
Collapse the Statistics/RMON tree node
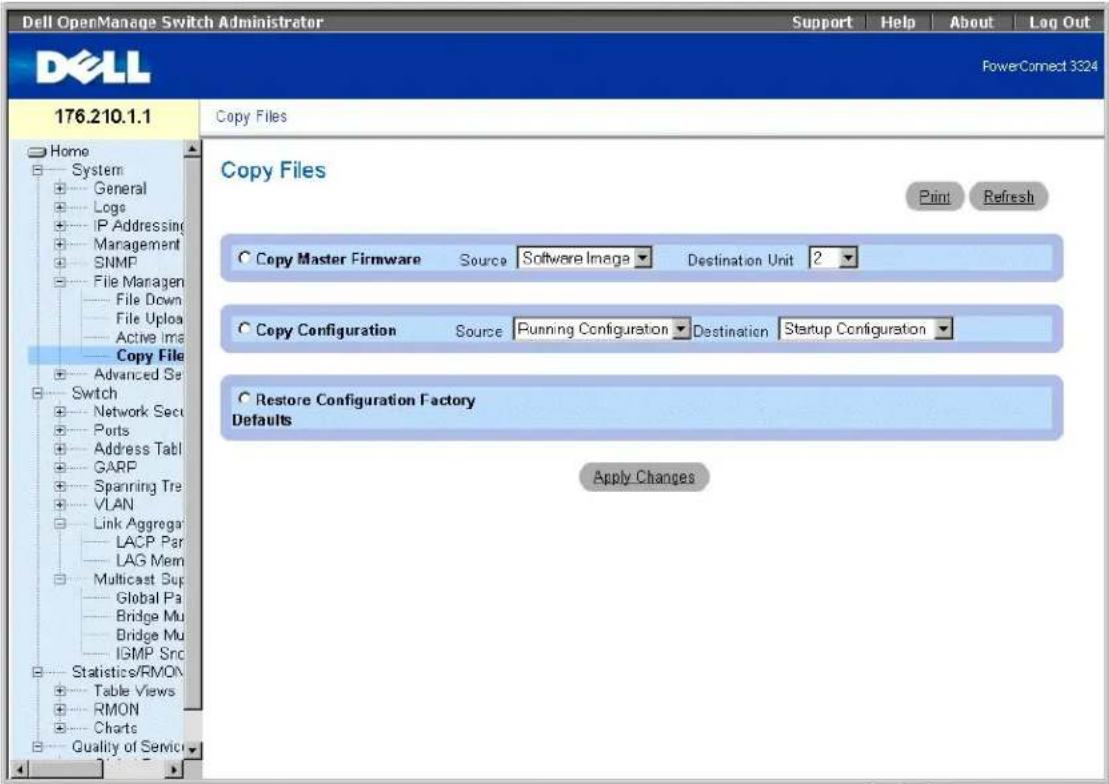(37, 672)
